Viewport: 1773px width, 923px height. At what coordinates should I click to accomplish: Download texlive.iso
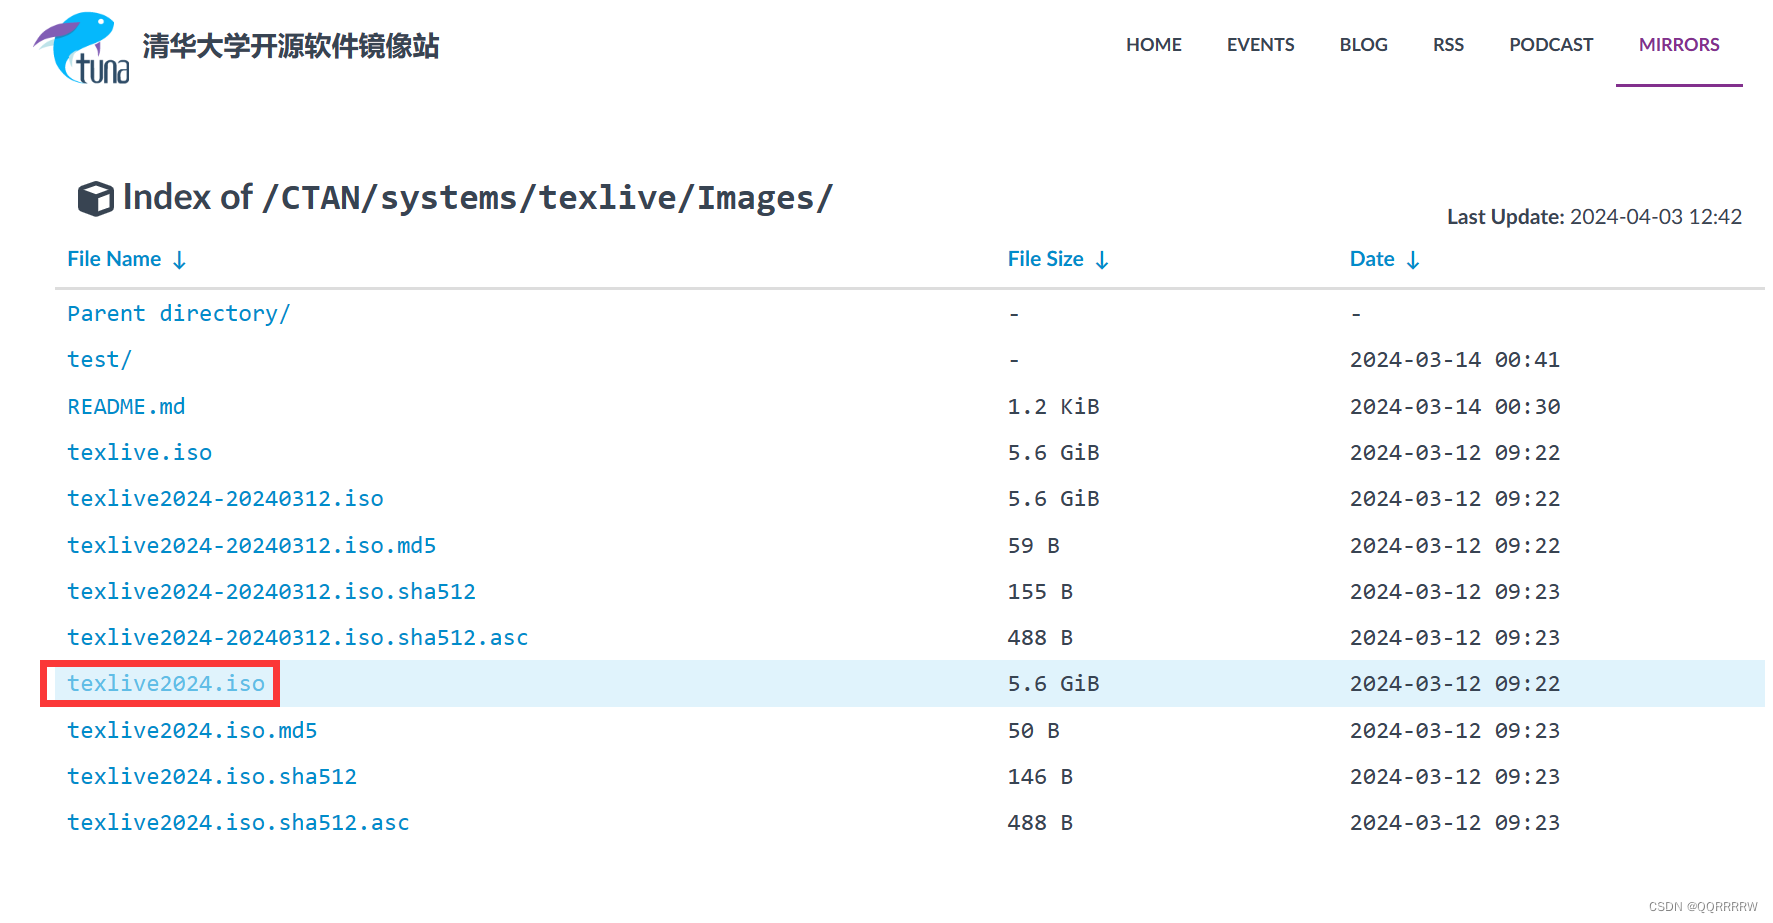click(139, 453)
